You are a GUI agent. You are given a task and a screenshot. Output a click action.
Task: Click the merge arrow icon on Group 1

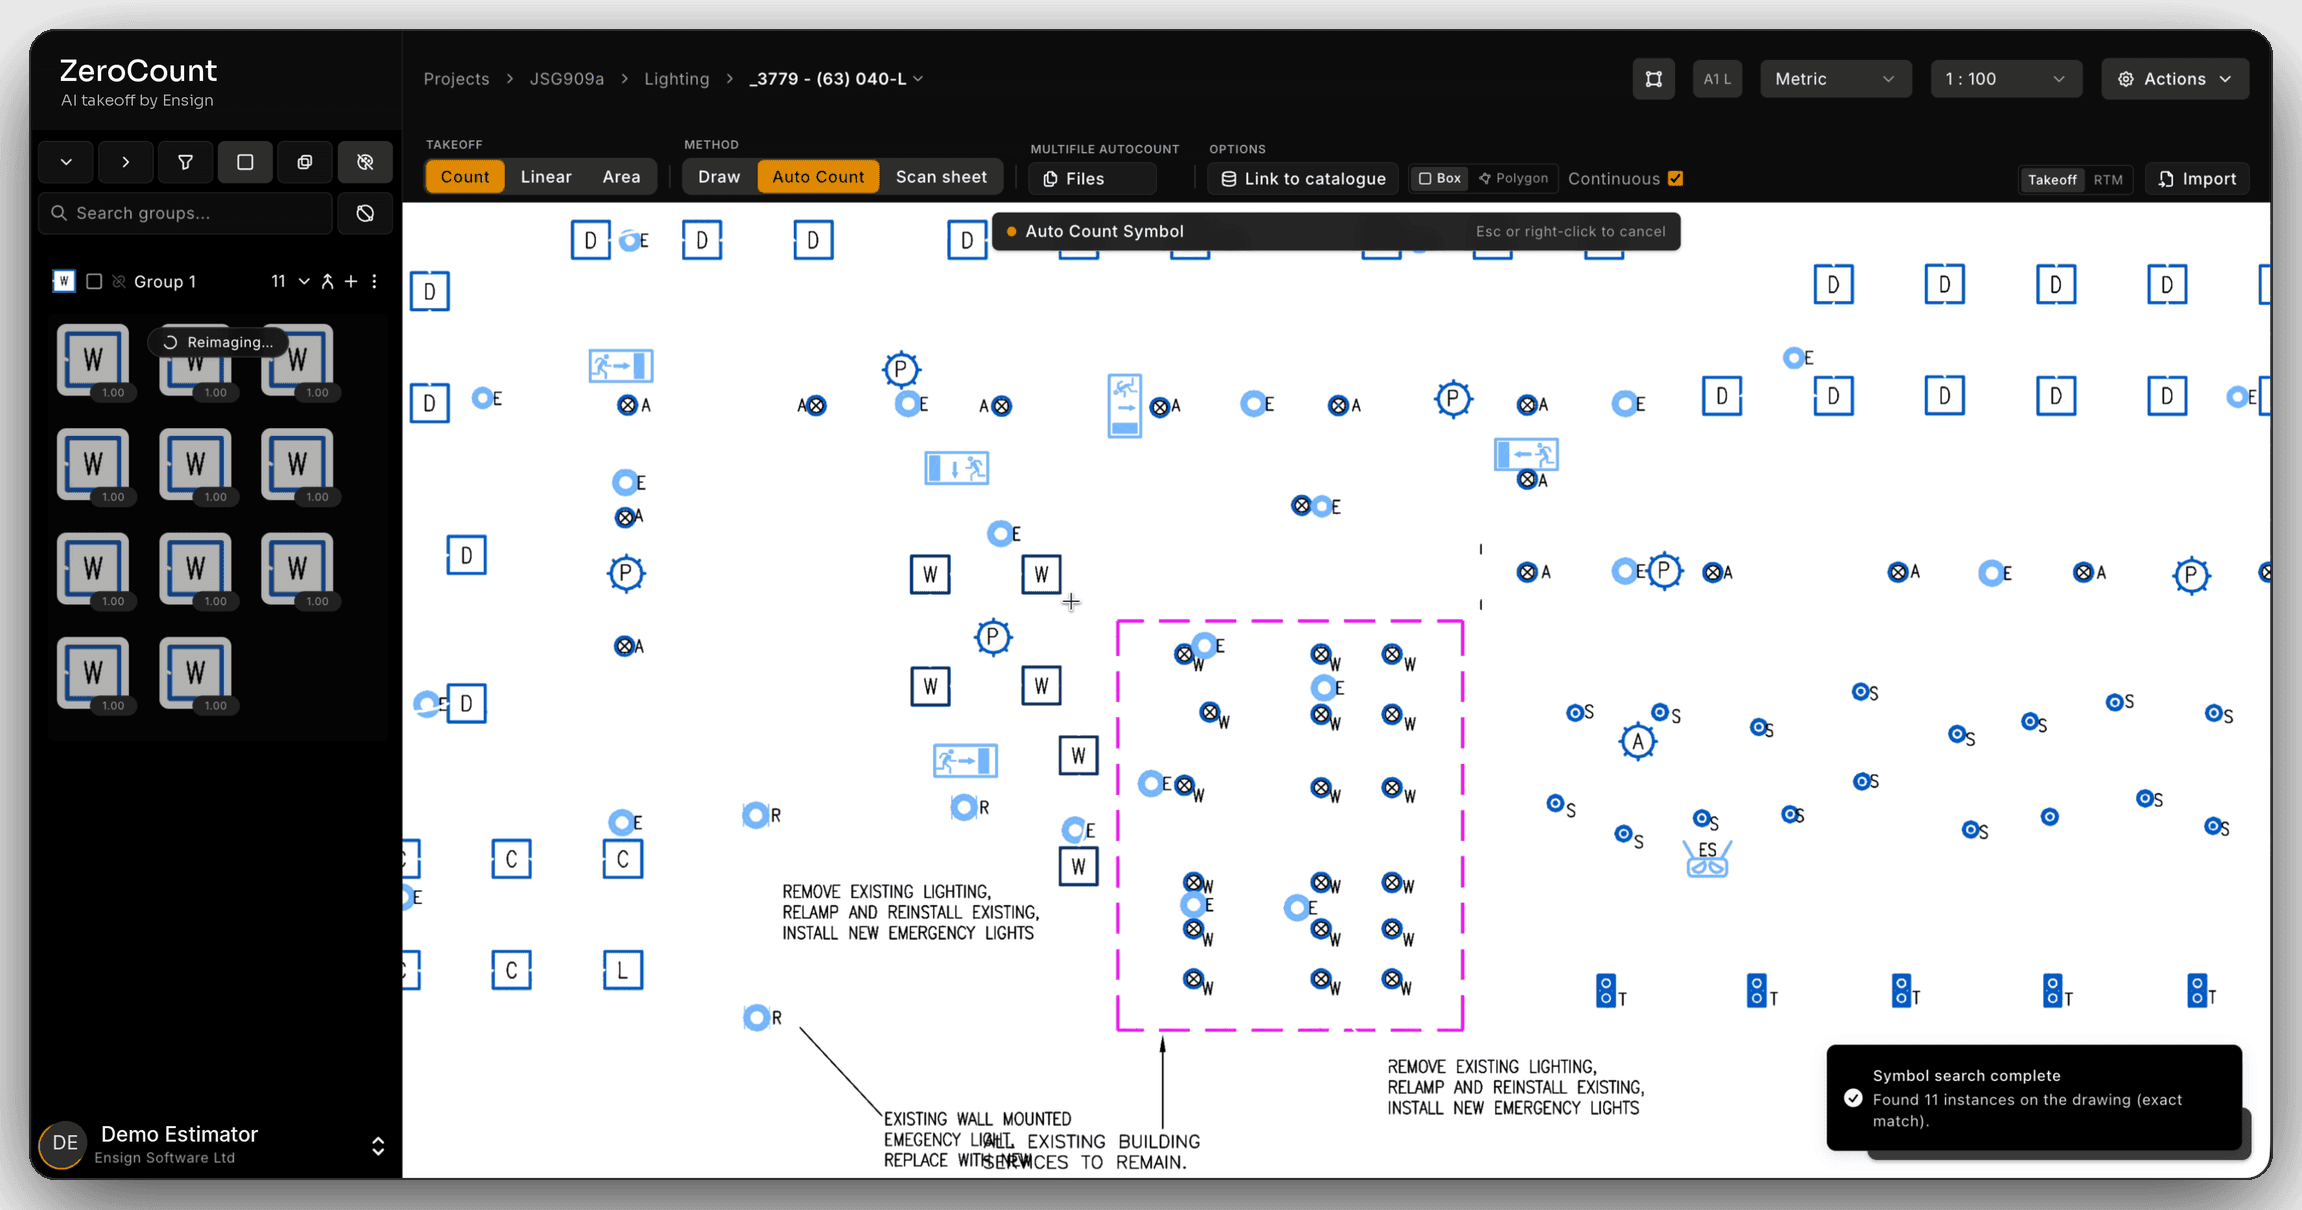click(x=328, y=282)
